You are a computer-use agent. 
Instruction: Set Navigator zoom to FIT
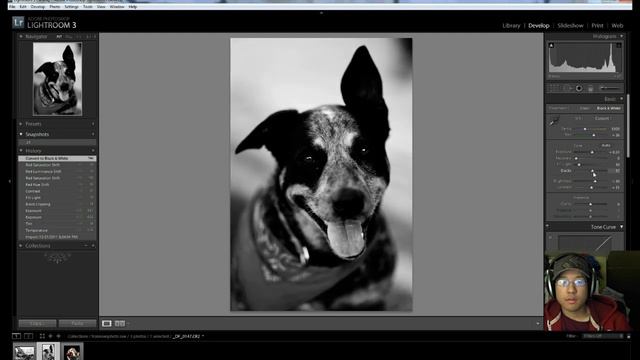tap(59, 36)
